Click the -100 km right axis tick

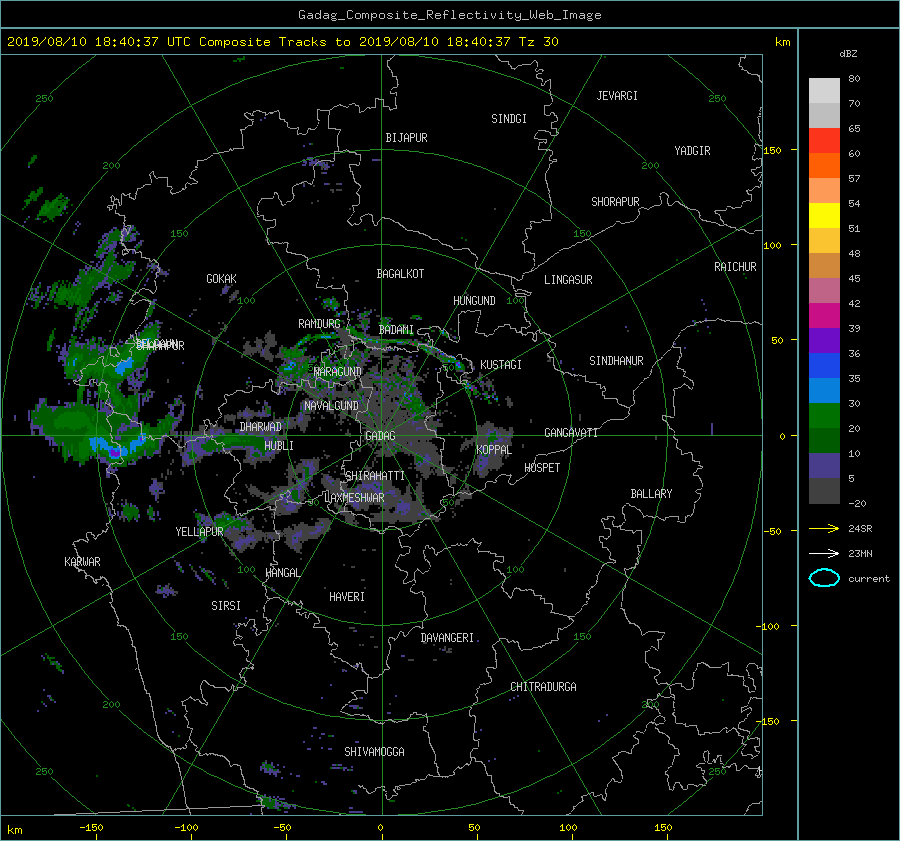coord(769,626)
